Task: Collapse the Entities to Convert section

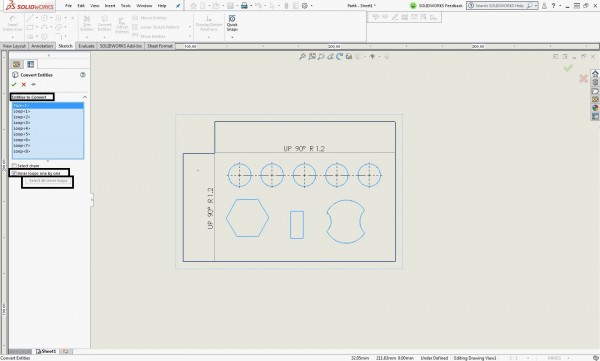Action: pos(85,97)
